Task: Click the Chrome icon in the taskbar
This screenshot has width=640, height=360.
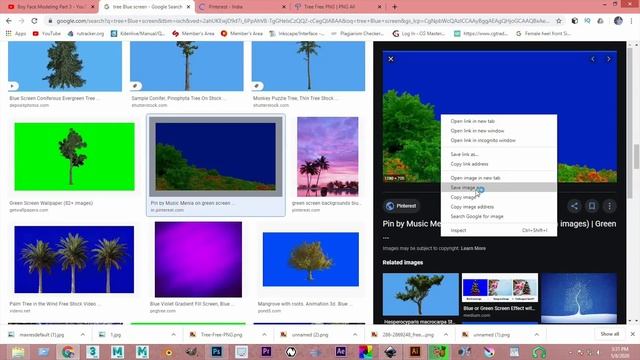Action: click(x=68, y=351)
